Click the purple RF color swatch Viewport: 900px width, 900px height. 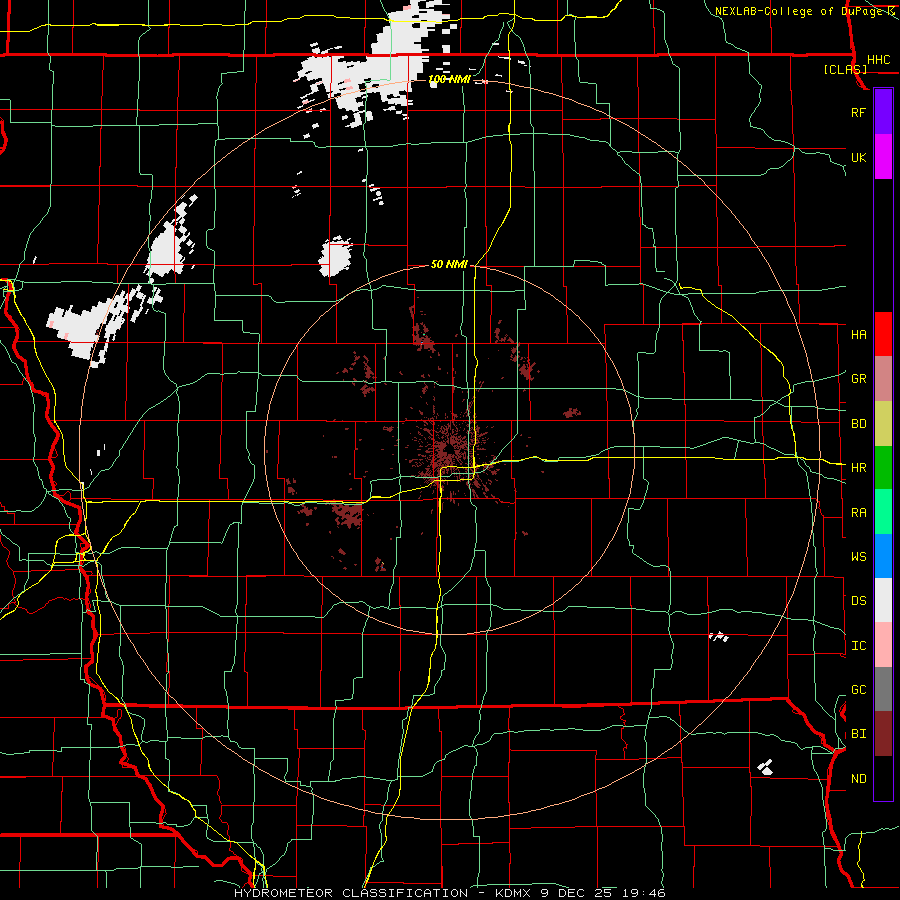pos(883,112)
